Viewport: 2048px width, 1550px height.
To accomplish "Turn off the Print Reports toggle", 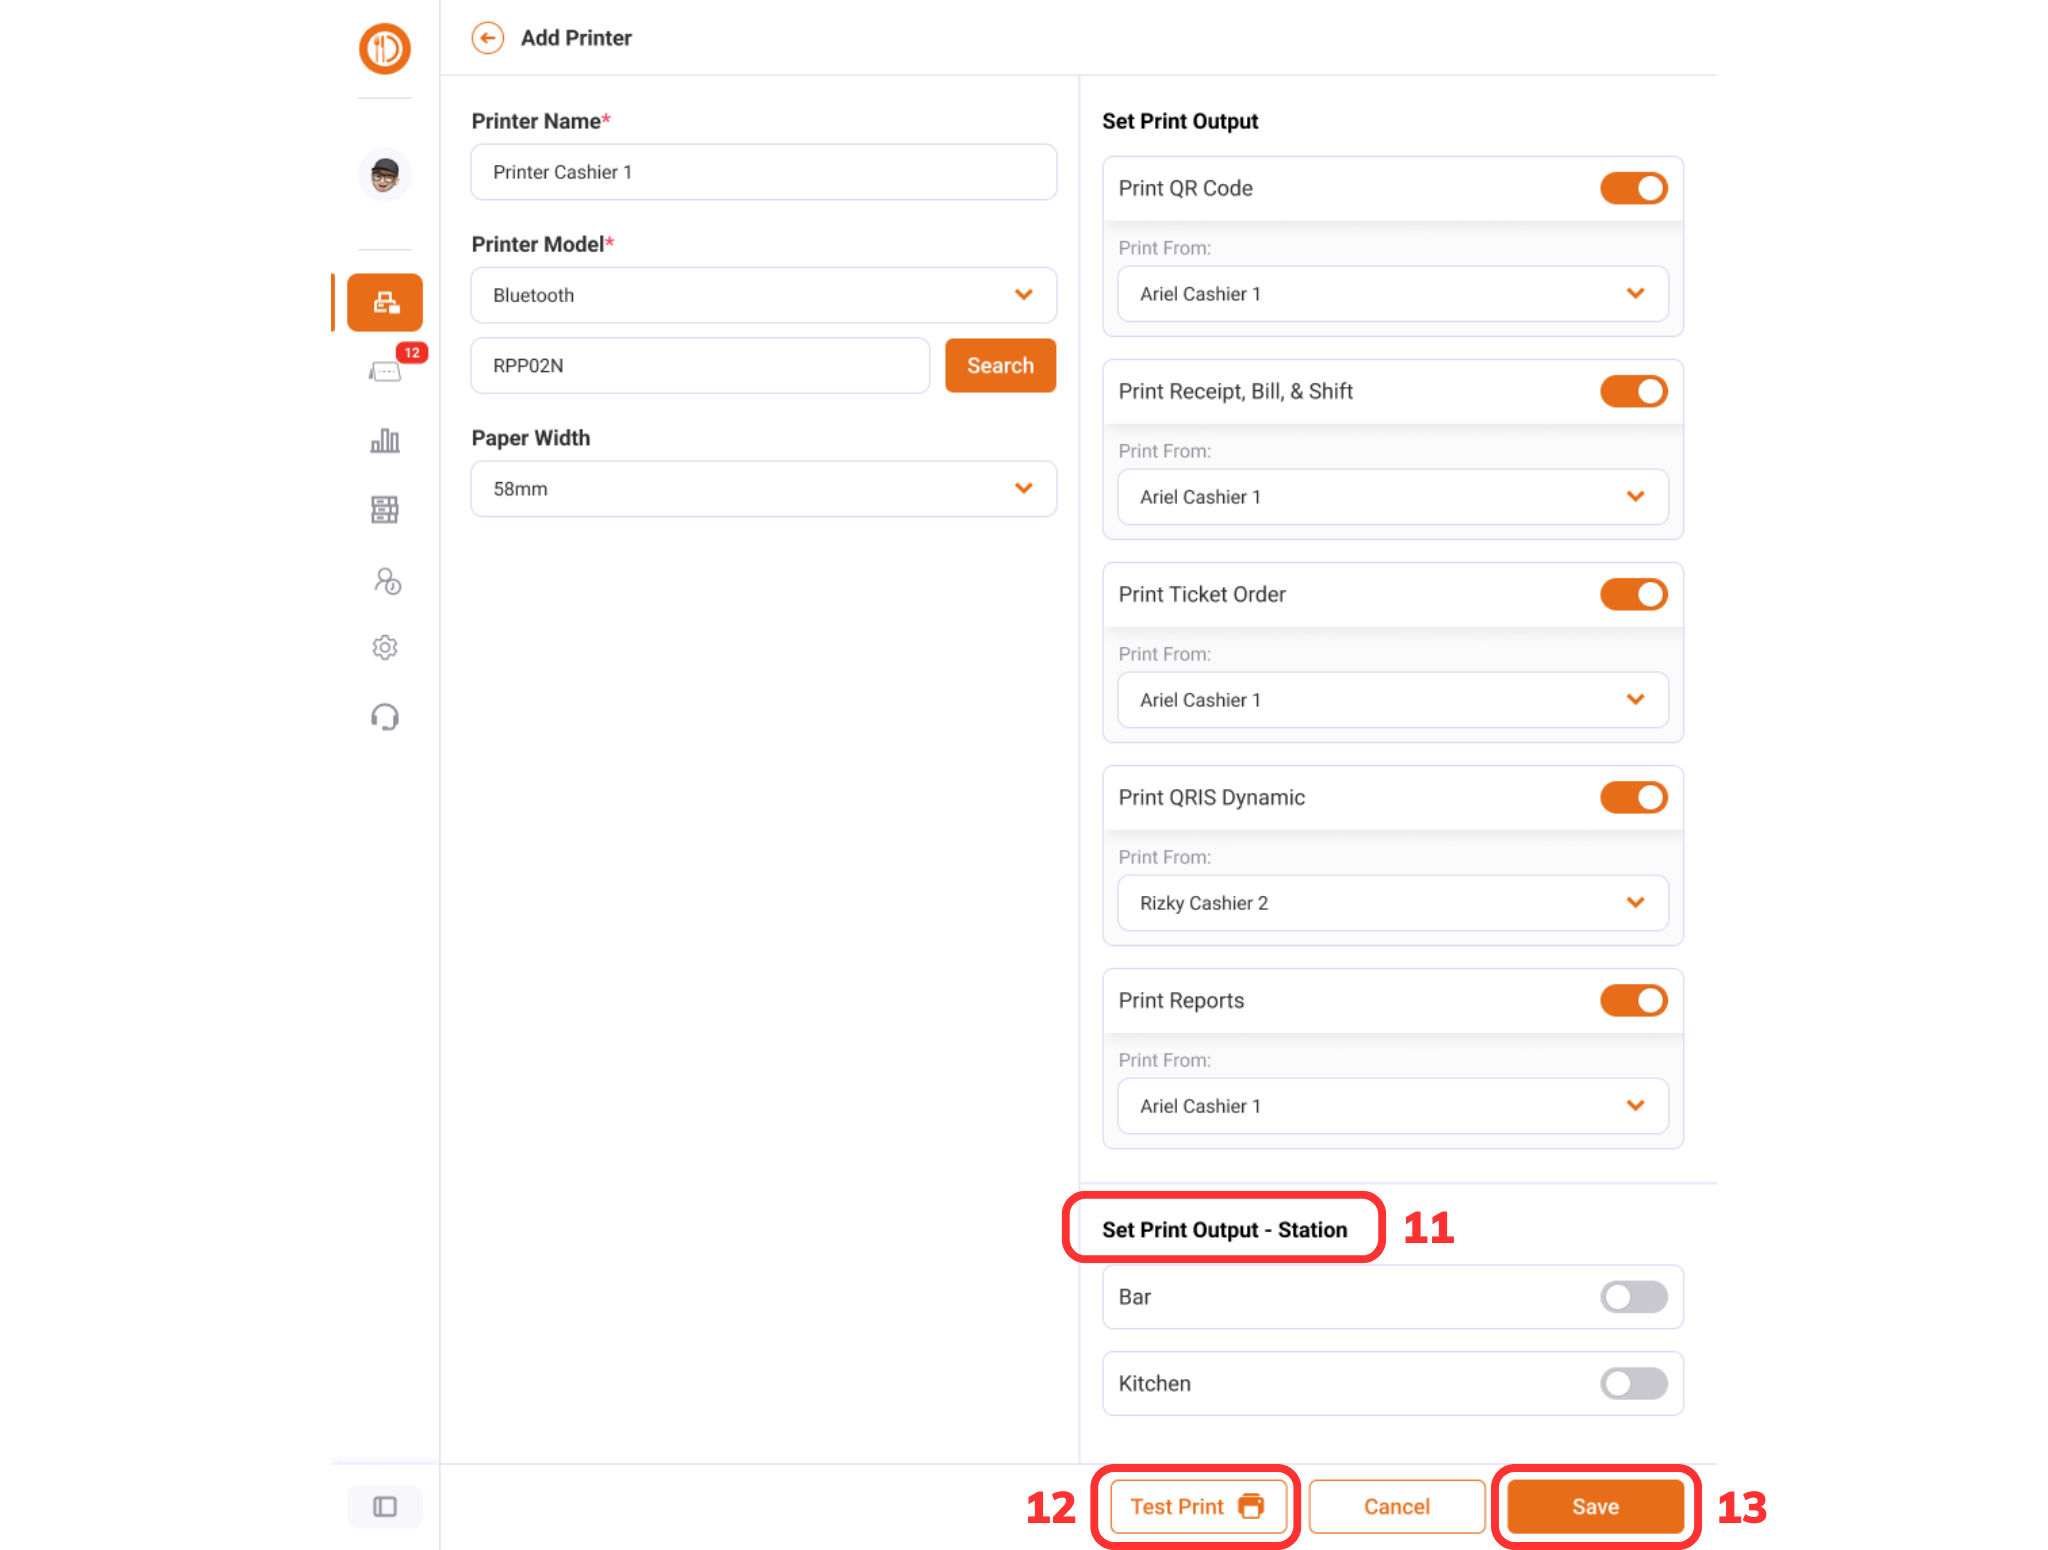I will coord(1633,1000).
